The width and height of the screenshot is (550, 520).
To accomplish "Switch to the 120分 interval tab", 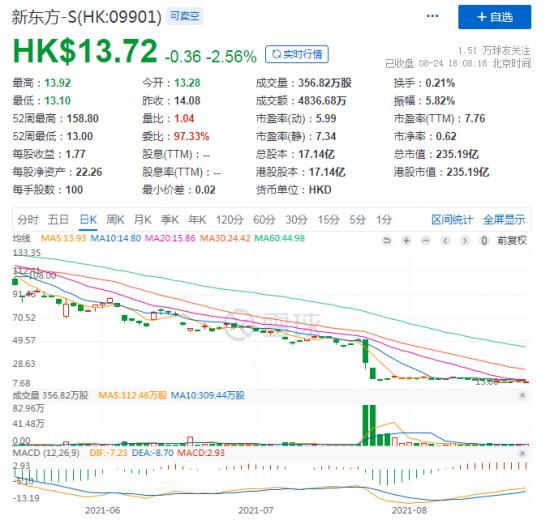I will pos(229,220).
